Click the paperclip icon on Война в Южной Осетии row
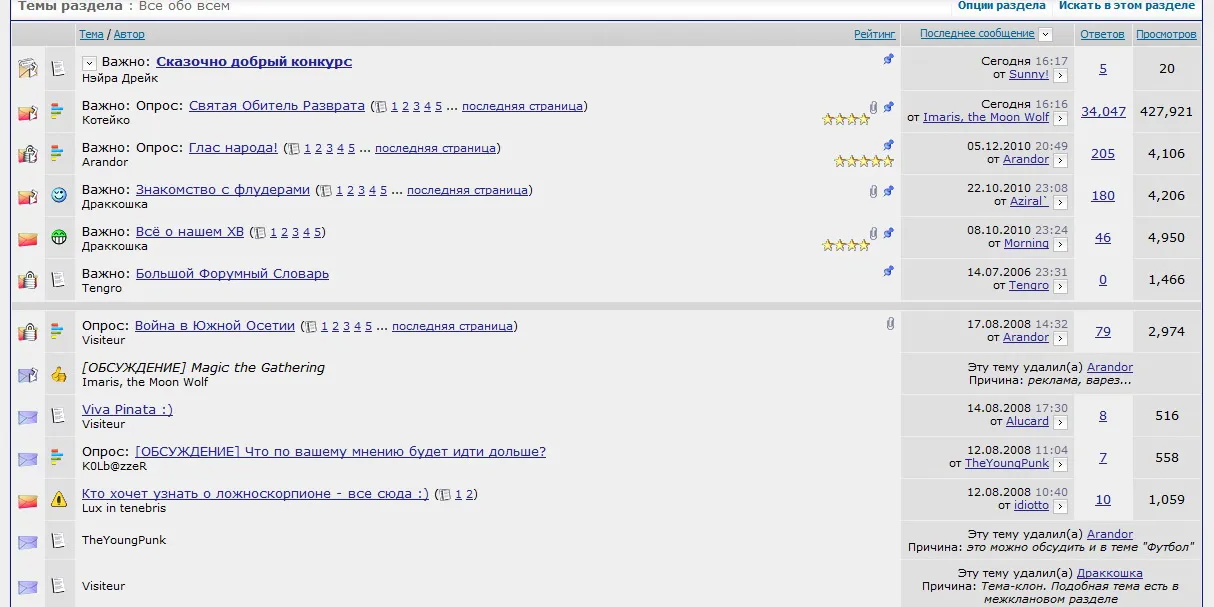 click(890, 324)
